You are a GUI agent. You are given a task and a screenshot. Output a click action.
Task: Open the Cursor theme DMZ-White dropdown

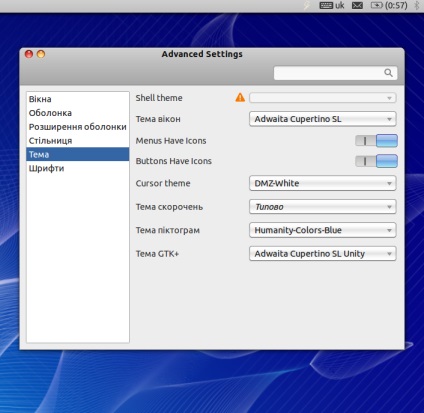tap(323, 183)
